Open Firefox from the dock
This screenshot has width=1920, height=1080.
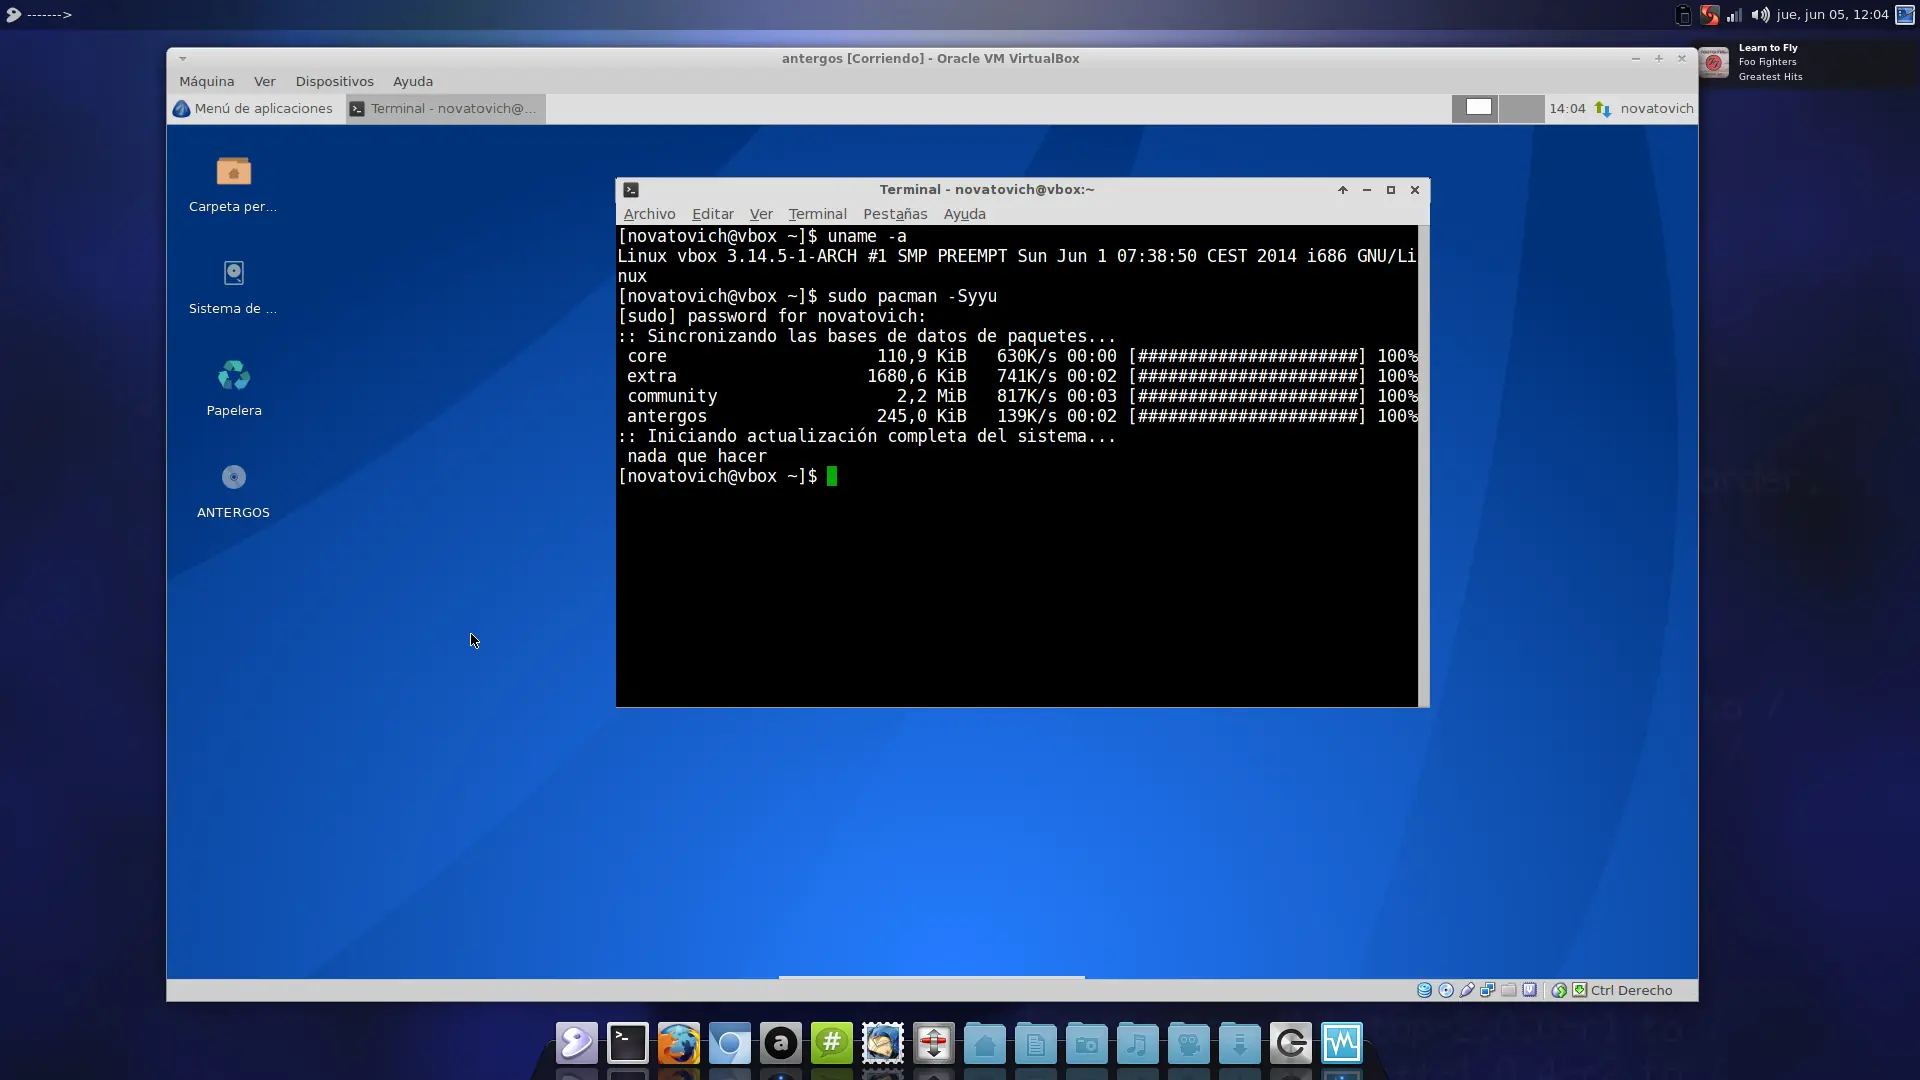pyautogui.click(x=679, y=1044)
